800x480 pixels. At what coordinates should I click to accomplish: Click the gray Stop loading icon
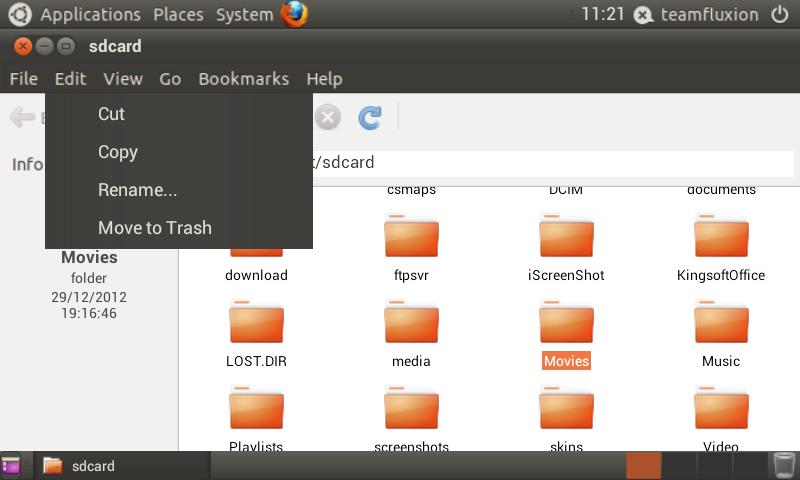pyautogui.click(x=328, y=117)
